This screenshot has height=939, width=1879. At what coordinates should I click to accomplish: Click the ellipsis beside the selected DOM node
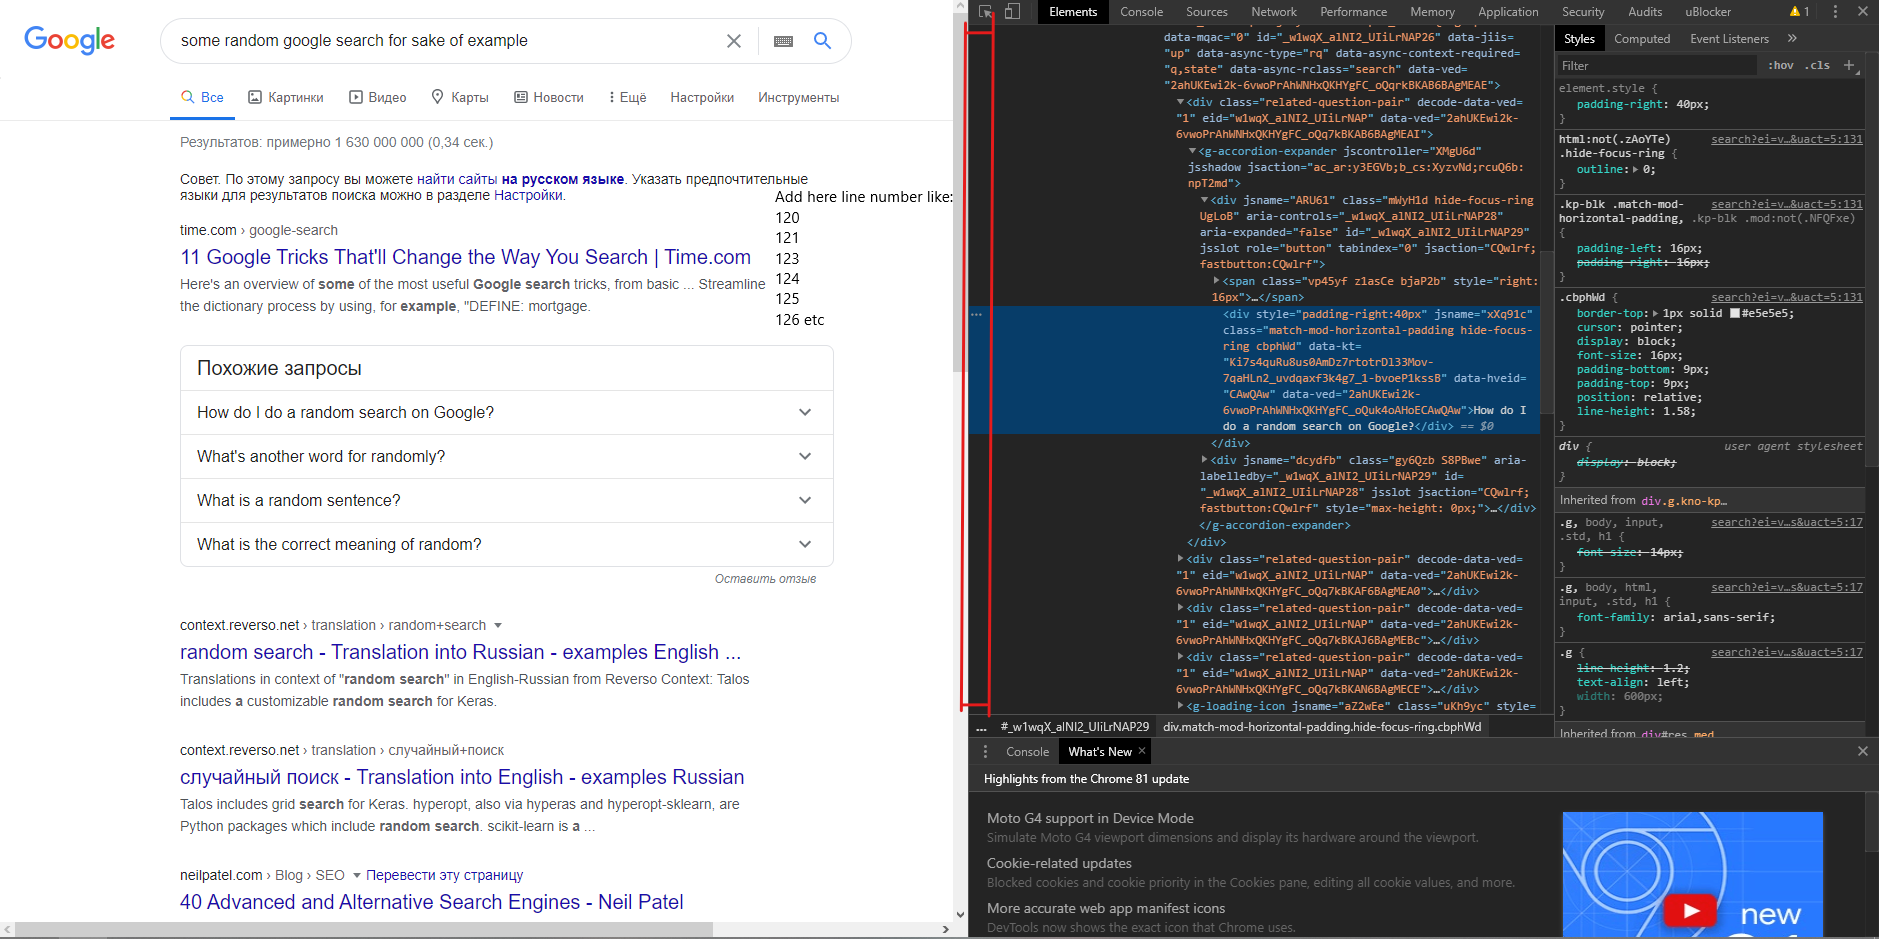click(x=976, y=314)
